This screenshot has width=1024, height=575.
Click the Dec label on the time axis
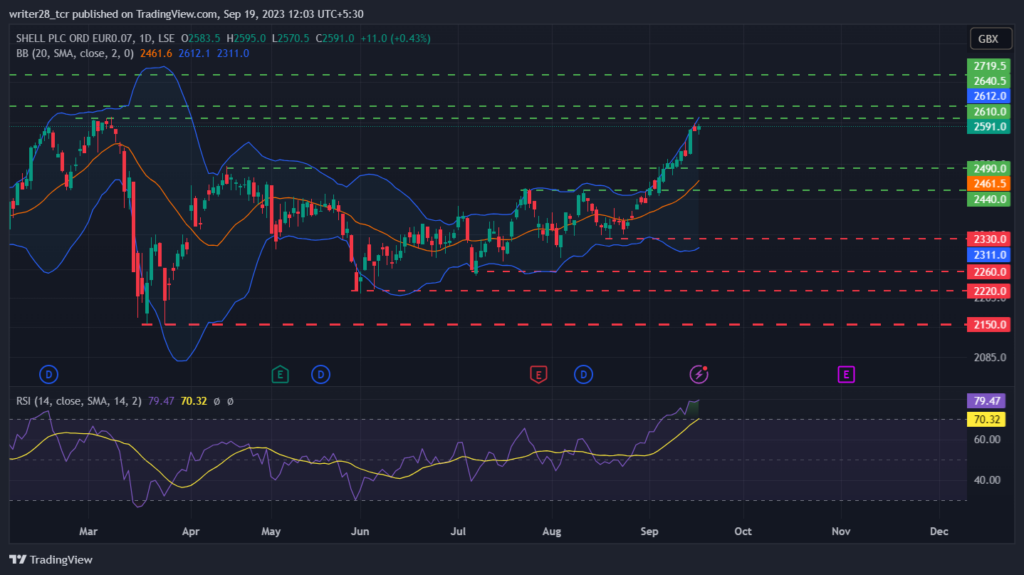pyautogui.click(x=939, y=531)
